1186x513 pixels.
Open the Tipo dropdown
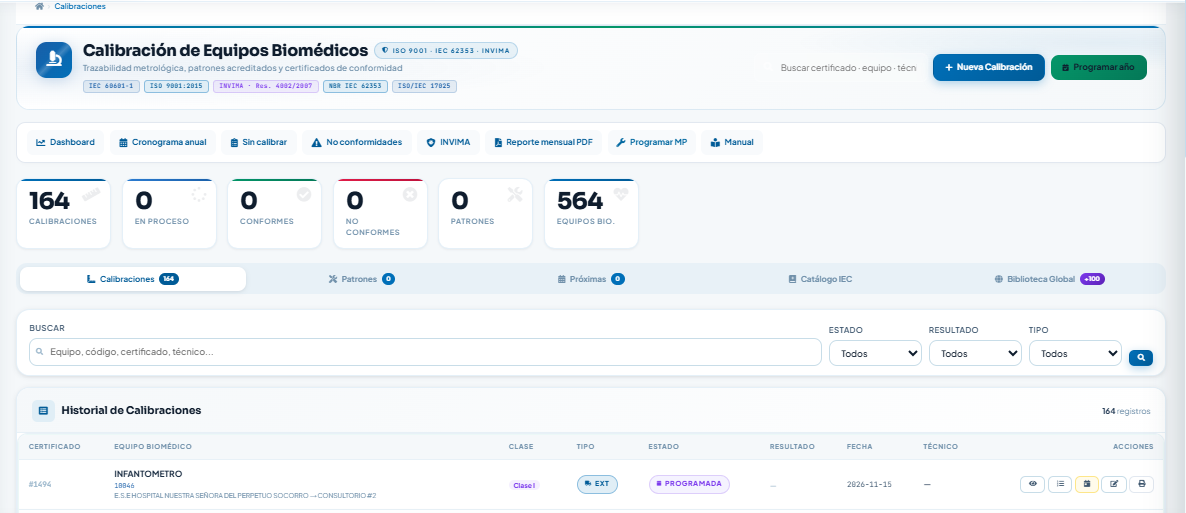click(x=1075, y=353)
